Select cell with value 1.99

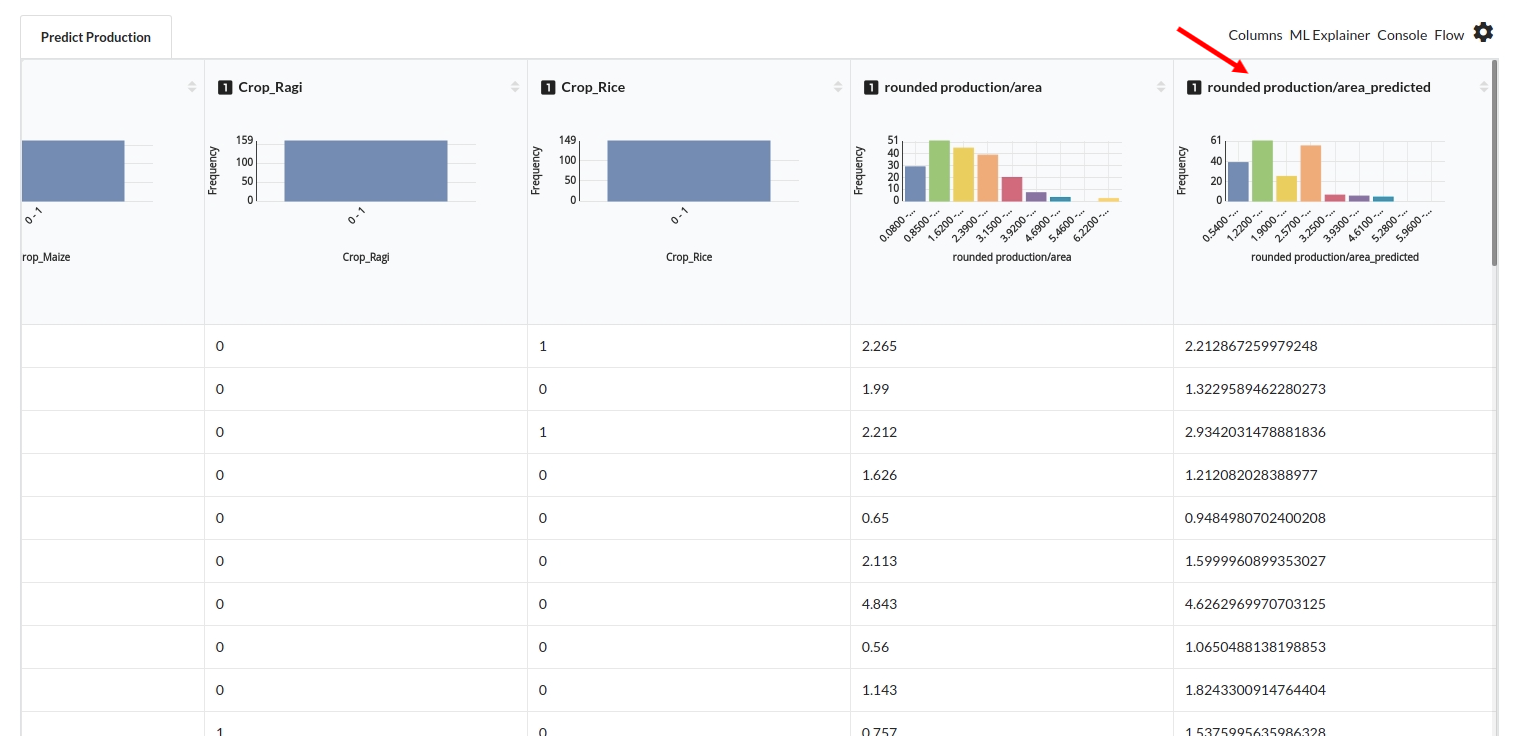(x=1012, y=389)
